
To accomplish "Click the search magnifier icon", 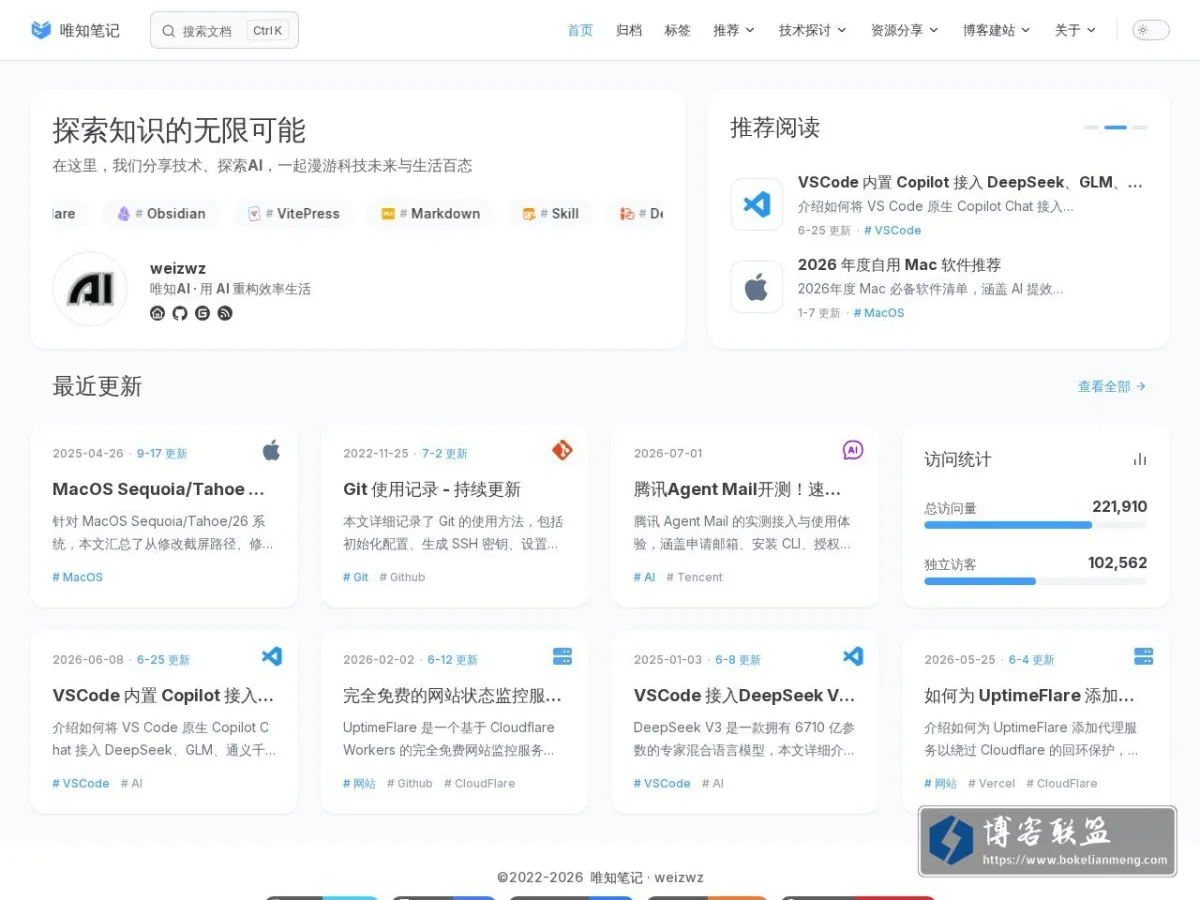I will pos(169,31).
